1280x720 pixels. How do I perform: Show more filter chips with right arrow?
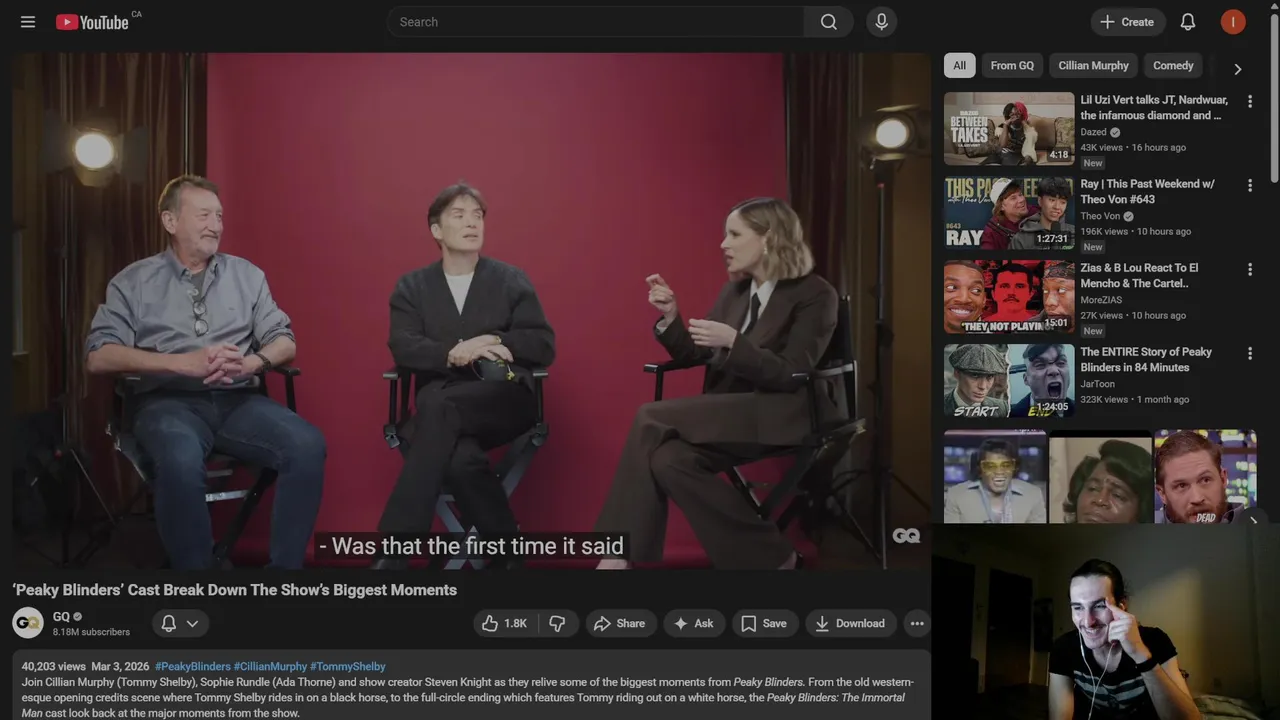pyautogui.click(x=1237, y=69)
